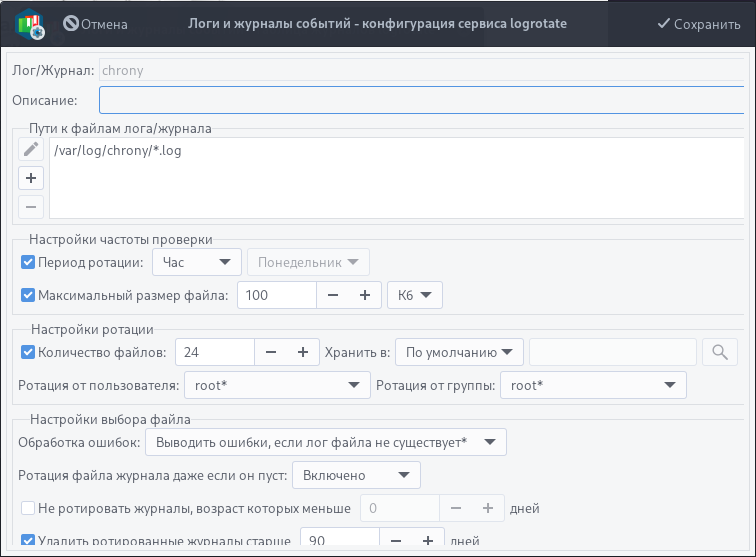This screenshot has width=756, height=557.
Task: Open the Ротация от пользователя dropdown
Action: pos(277,385)
